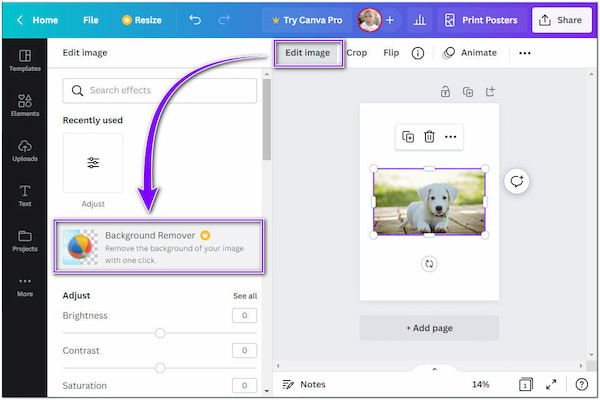The width and height of the screenshot is (600, 400).
Task: Expand the More options in sidebar
Action: click(24, 286)
